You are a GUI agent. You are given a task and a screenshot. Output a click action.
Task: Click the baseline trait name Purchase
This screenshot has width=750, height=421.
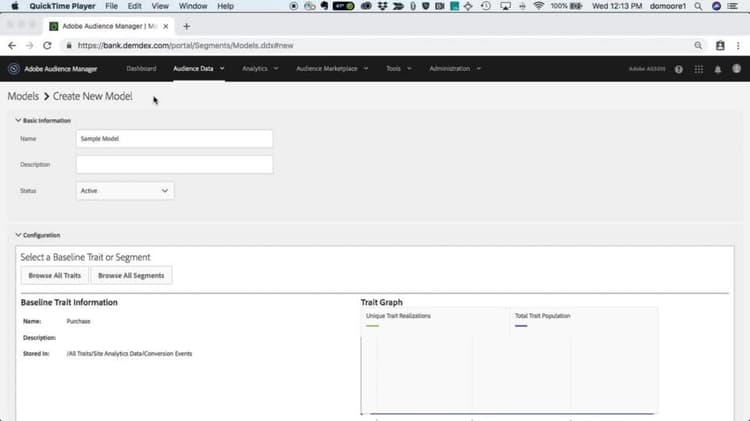[78, 321]
